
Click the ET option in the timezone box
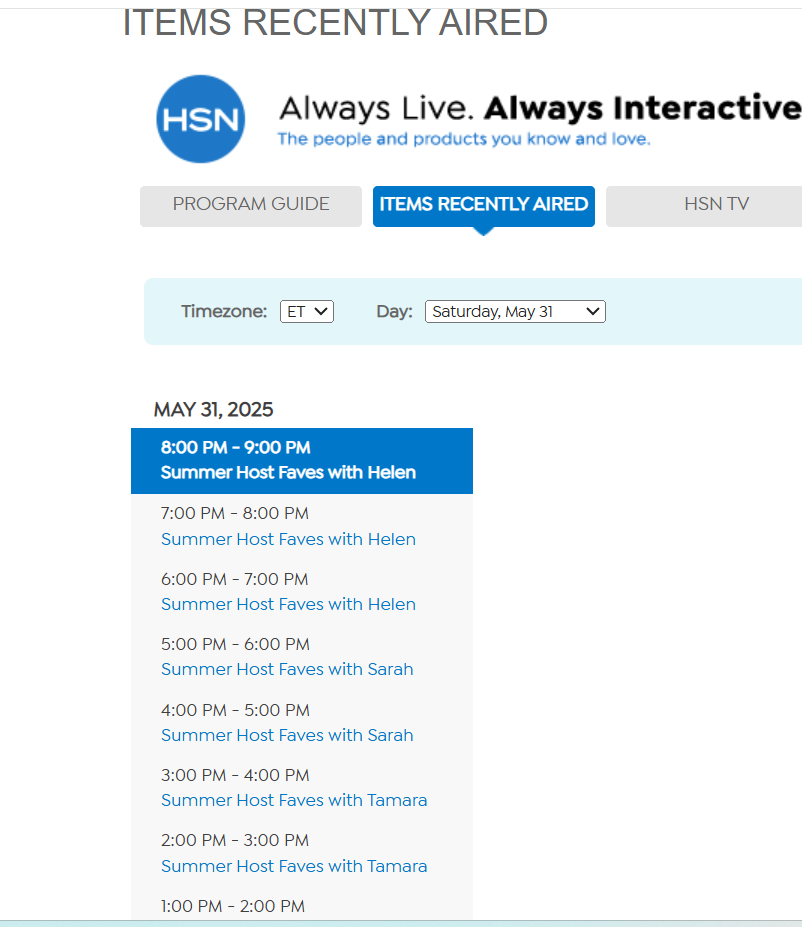click(300, 311)
